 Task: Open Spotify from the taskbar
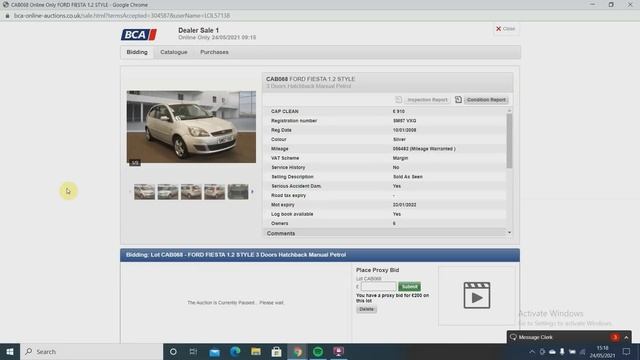pyautogui.click(x=318, y=351)
